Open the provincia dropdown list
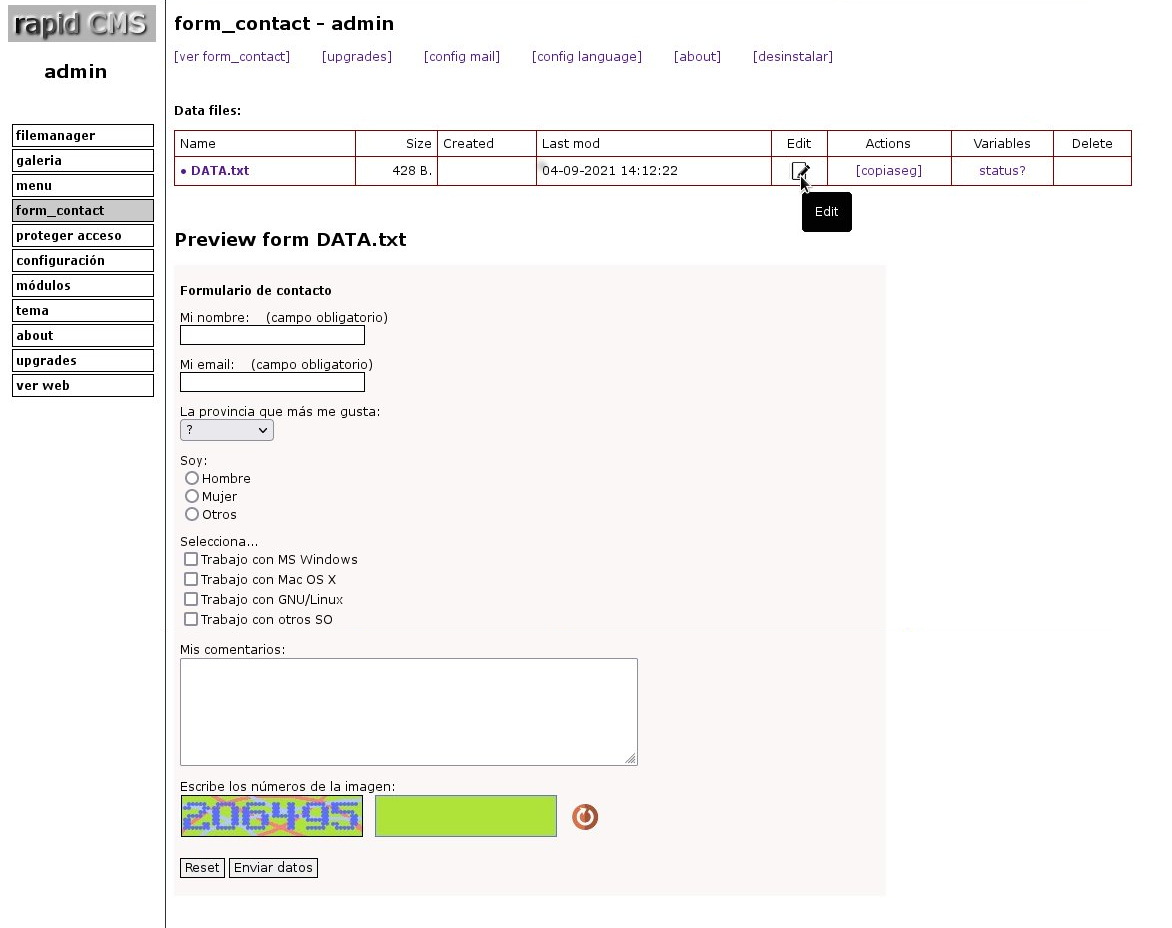This screenshot has width=1172, height=928. pyautogui.click(x=226, y=430)
